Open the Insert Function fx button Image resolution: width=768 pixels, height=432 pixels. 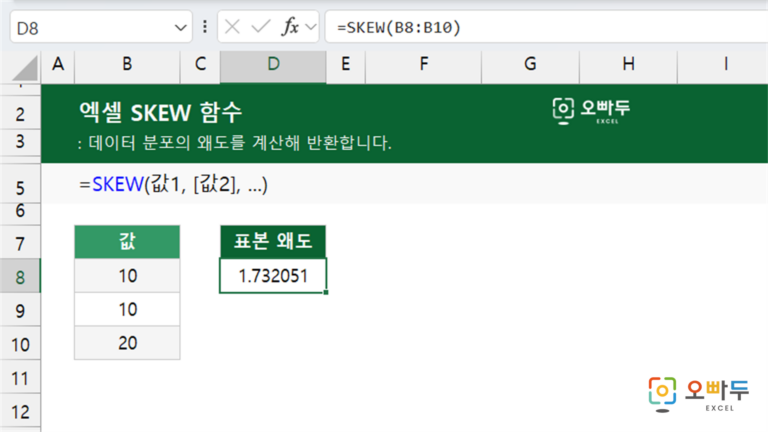tap(290, 27)
